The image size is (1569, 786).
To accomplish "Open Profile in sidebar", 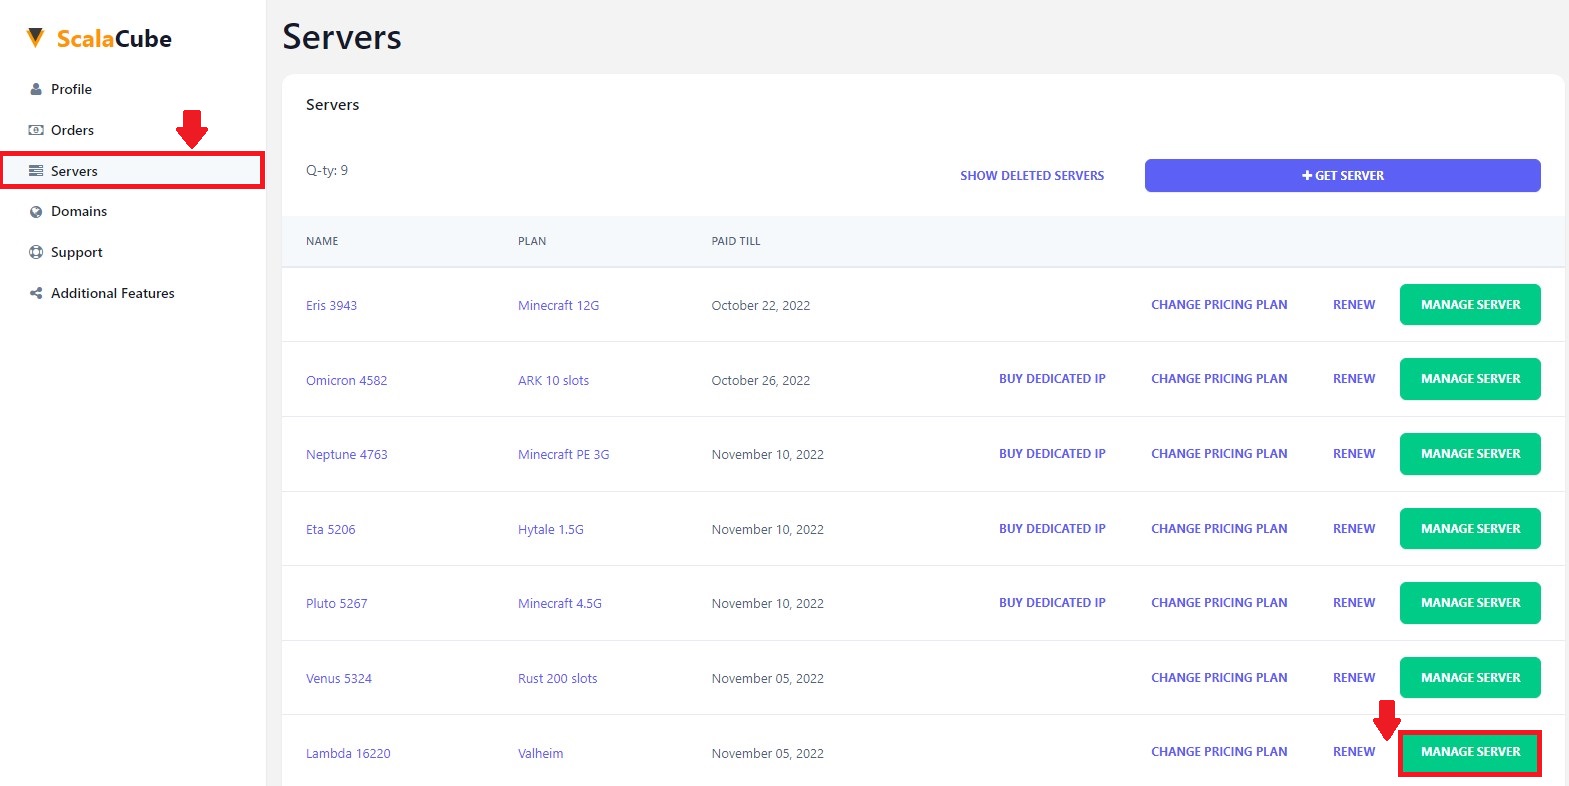I will (x=71, y=89).
